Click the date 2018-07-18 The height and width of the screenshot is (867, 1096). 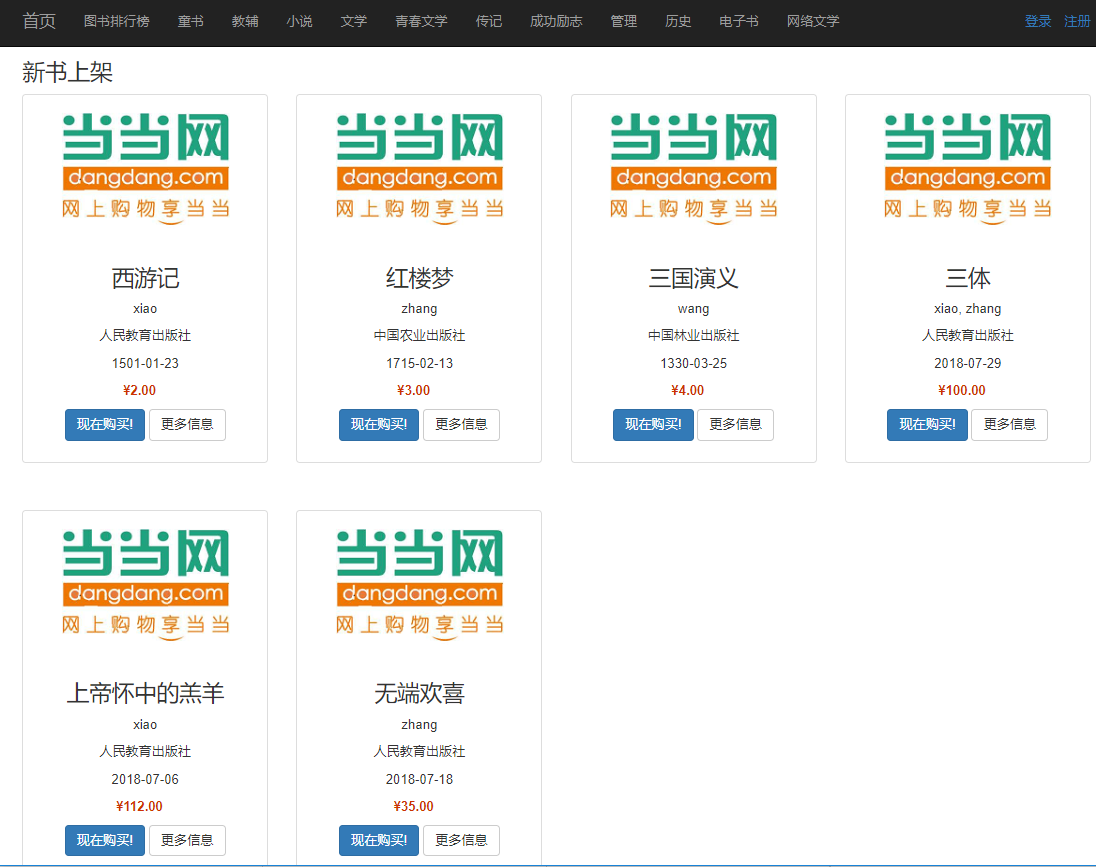click(419, 779)
